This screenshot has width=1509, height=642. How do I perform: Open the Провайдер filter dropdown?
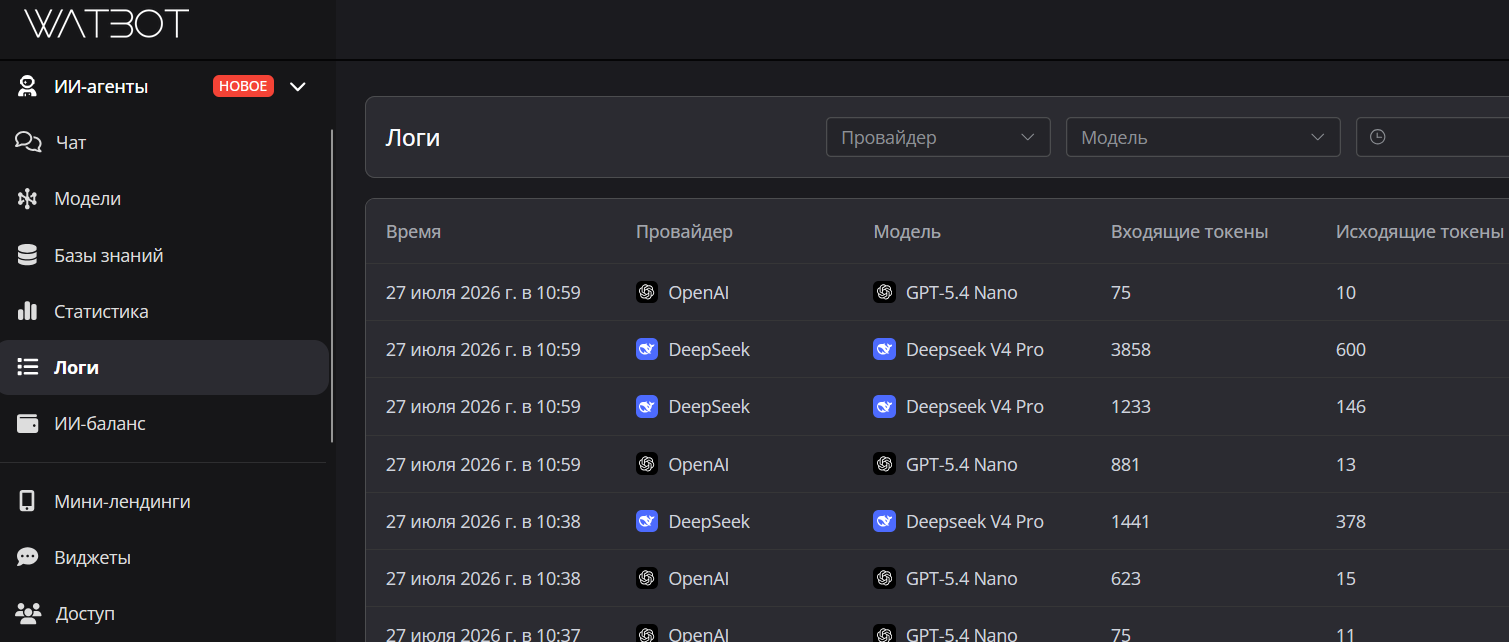tap(938, 137)
